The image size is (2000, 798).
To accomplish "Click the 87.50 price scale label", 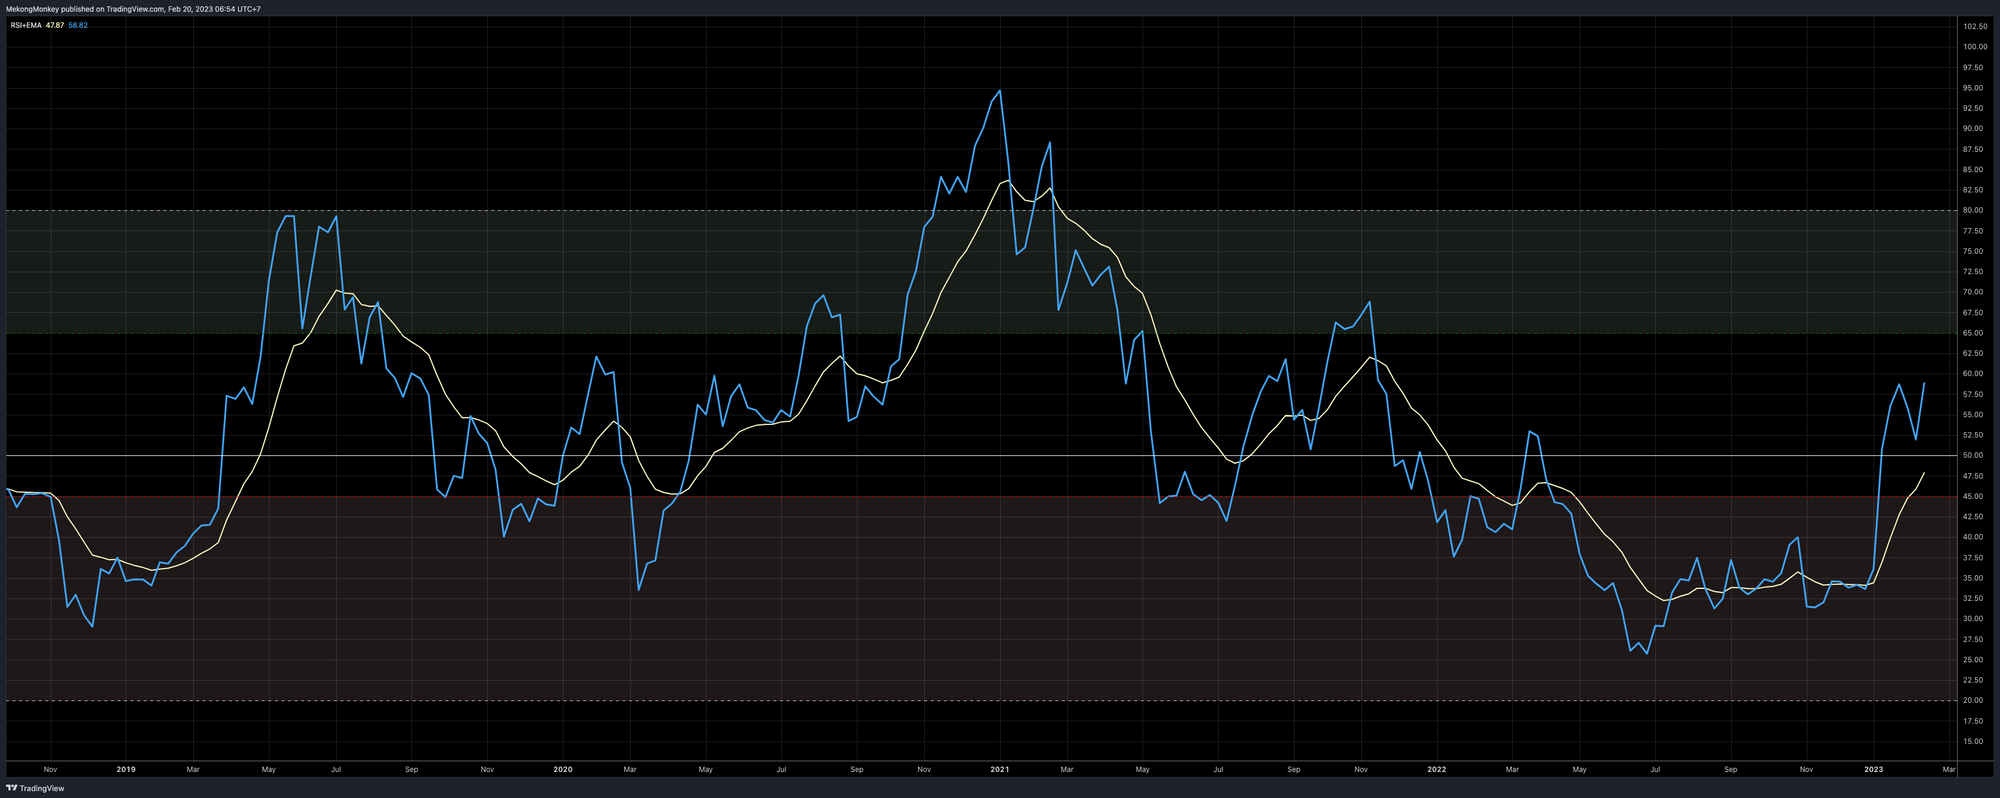I will click(1974, 149).
